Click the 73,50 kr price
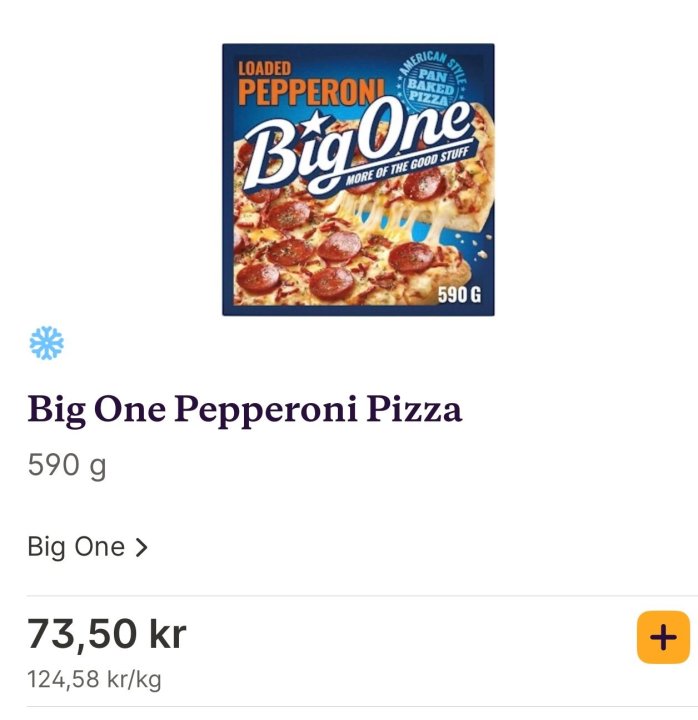Screen dimensions: 698x720 click(106, 633)
